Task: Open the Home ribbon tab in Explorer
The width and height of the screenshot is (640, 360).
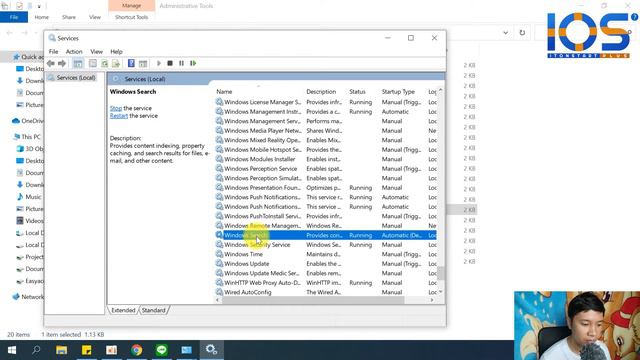Action: (x=42, y=17)
